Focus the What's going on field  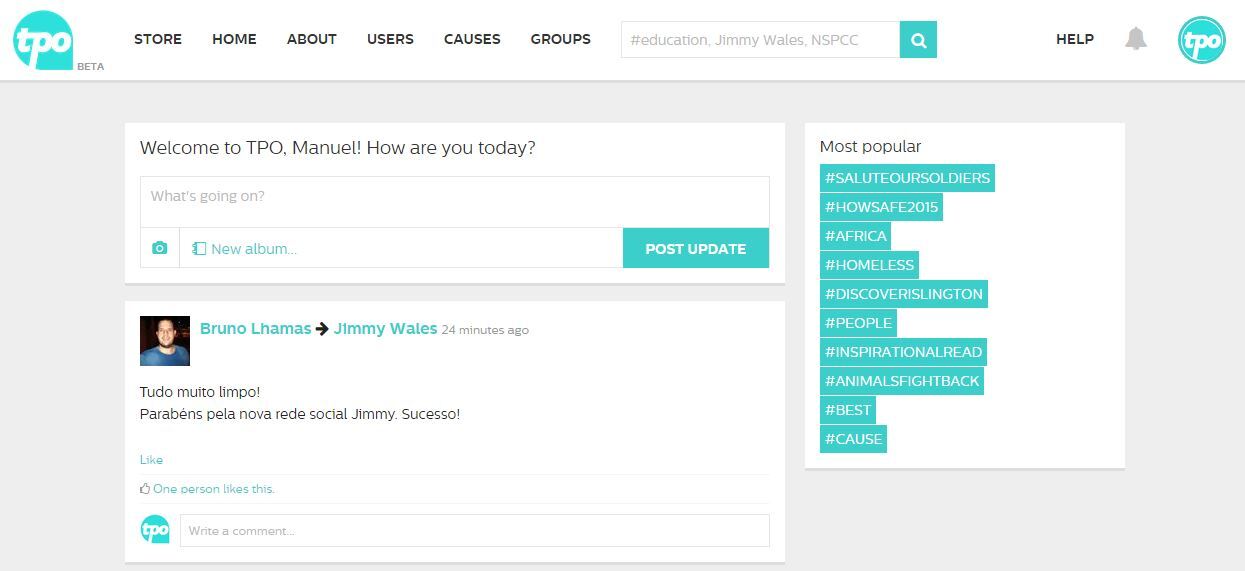[454, 201]
